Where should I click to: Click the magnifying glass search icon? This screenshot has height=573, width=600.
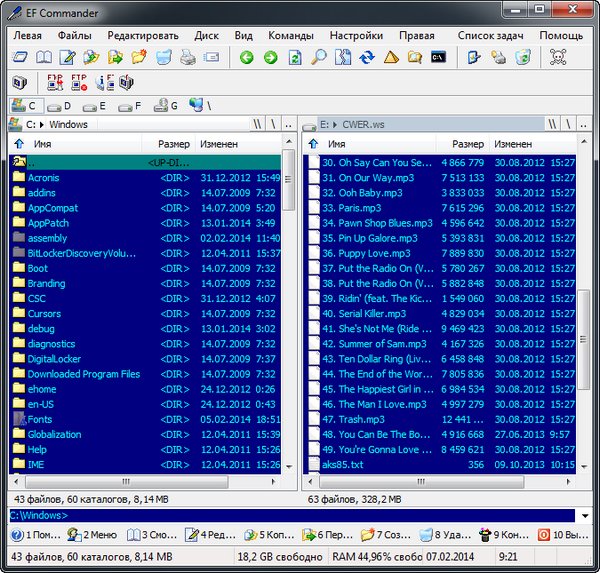coord(319,58)
